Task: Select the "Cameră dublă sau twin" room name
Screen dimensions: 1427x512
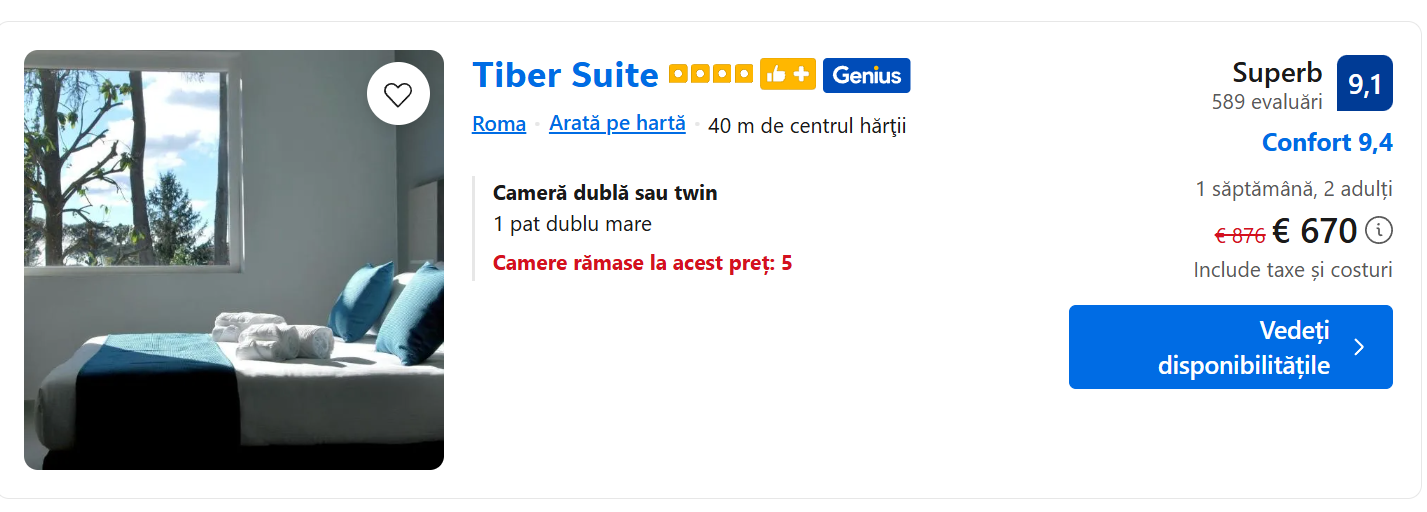Action: point(605,193)
